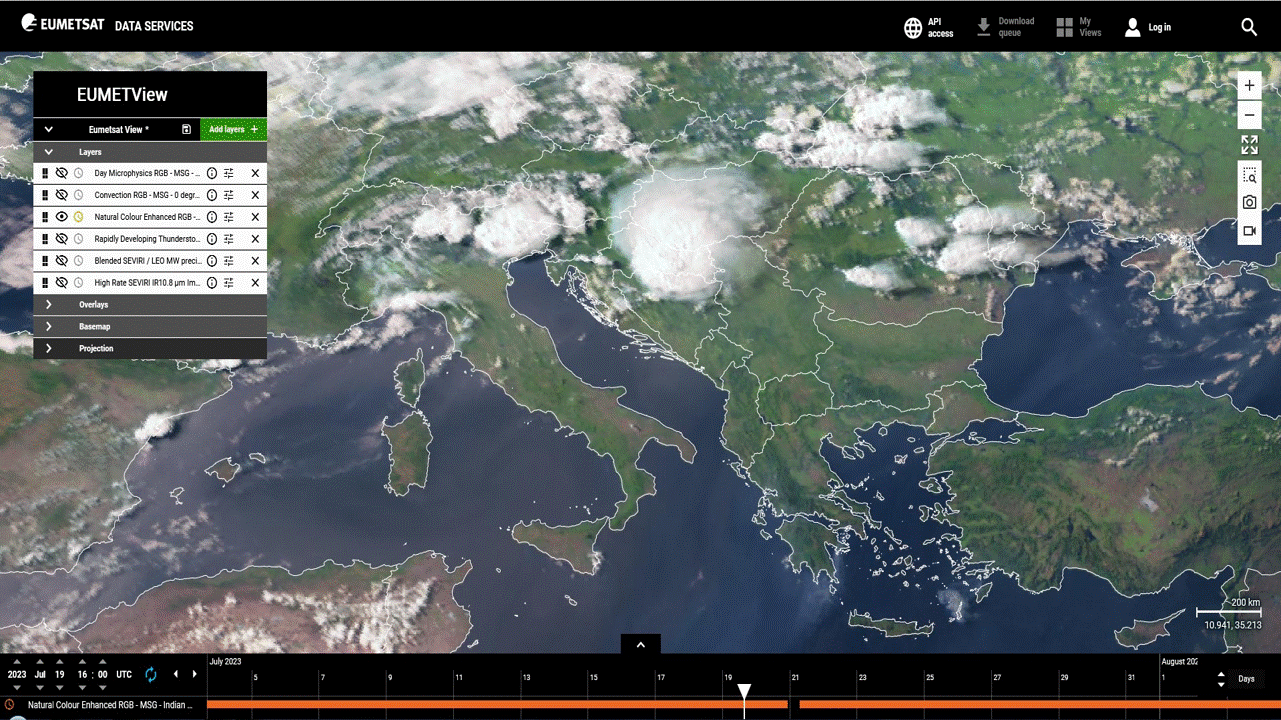Toggle fullscreen map view
The height and width of the screenshot is (720, 1281).
coord(1249,146)
